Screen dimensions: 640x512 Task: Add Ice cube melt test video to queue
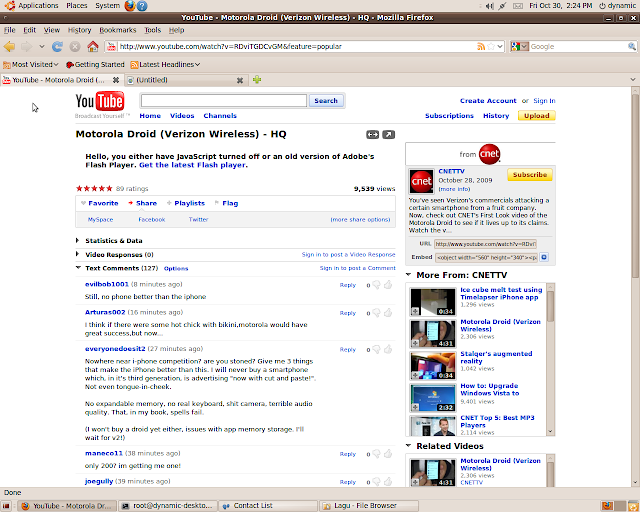point(415,312)
